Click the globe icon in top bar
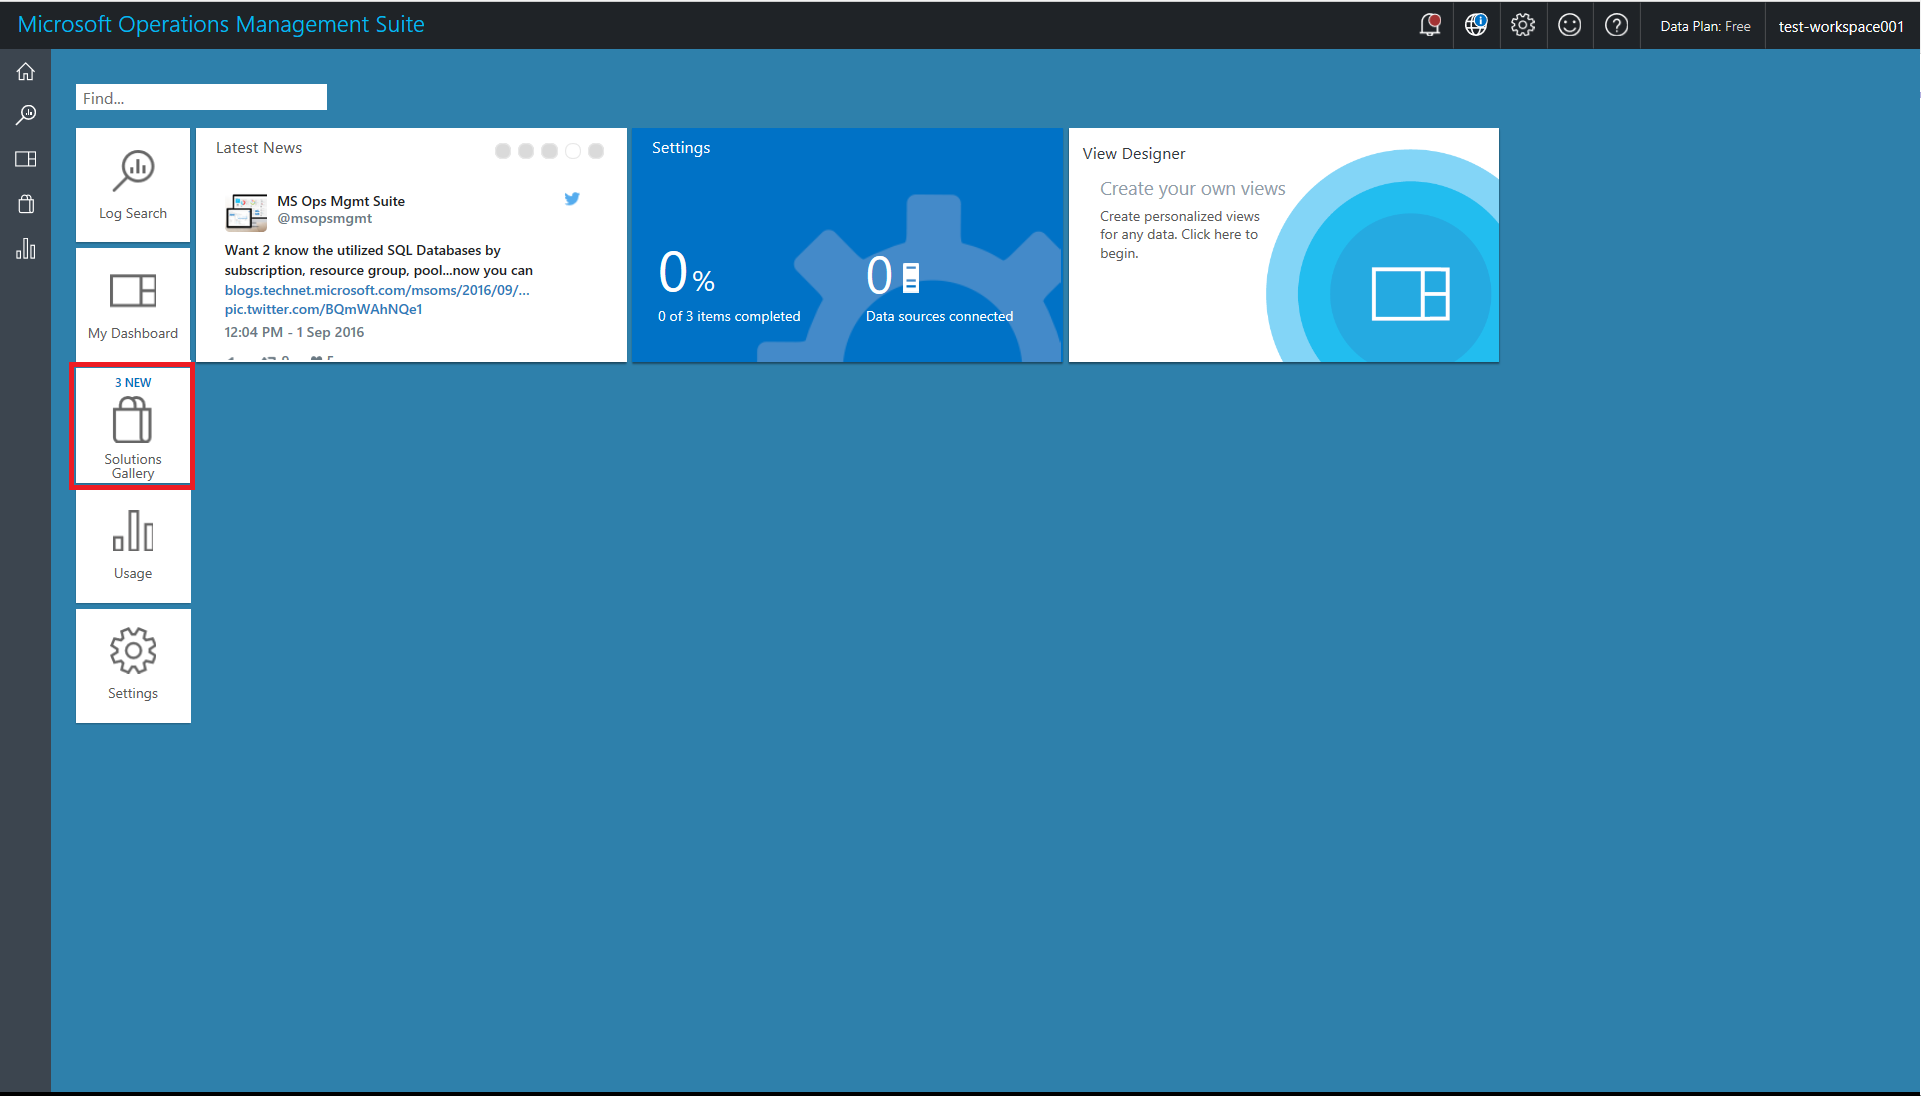This screenshot has height=1096, width=1921. (1476, 25)
